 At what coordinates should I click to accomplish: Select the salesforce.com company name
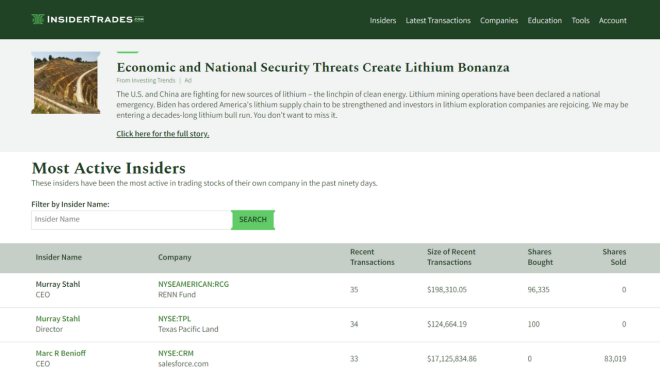click(183, 364)
